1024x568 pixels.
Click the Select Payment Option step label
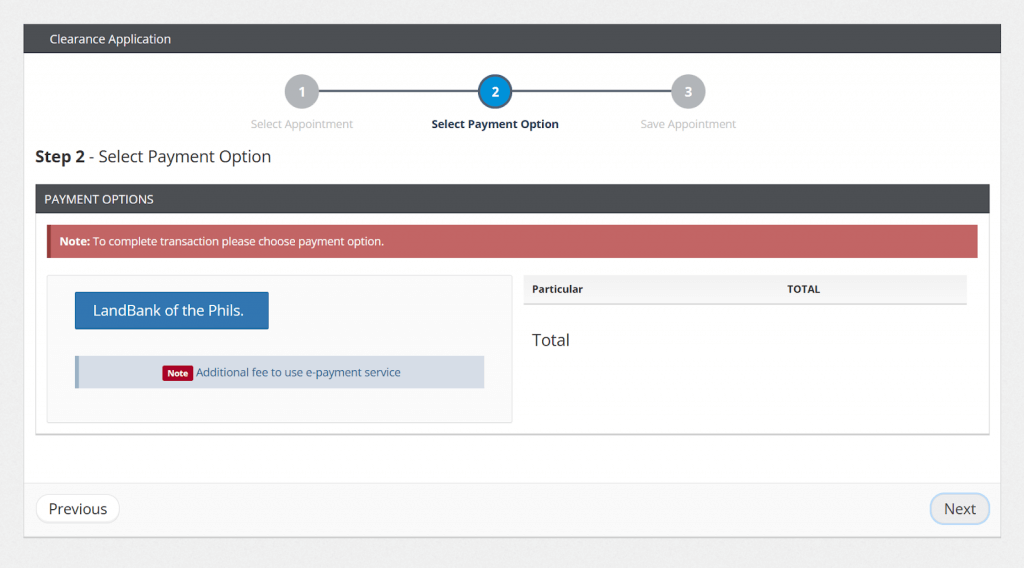495,124
